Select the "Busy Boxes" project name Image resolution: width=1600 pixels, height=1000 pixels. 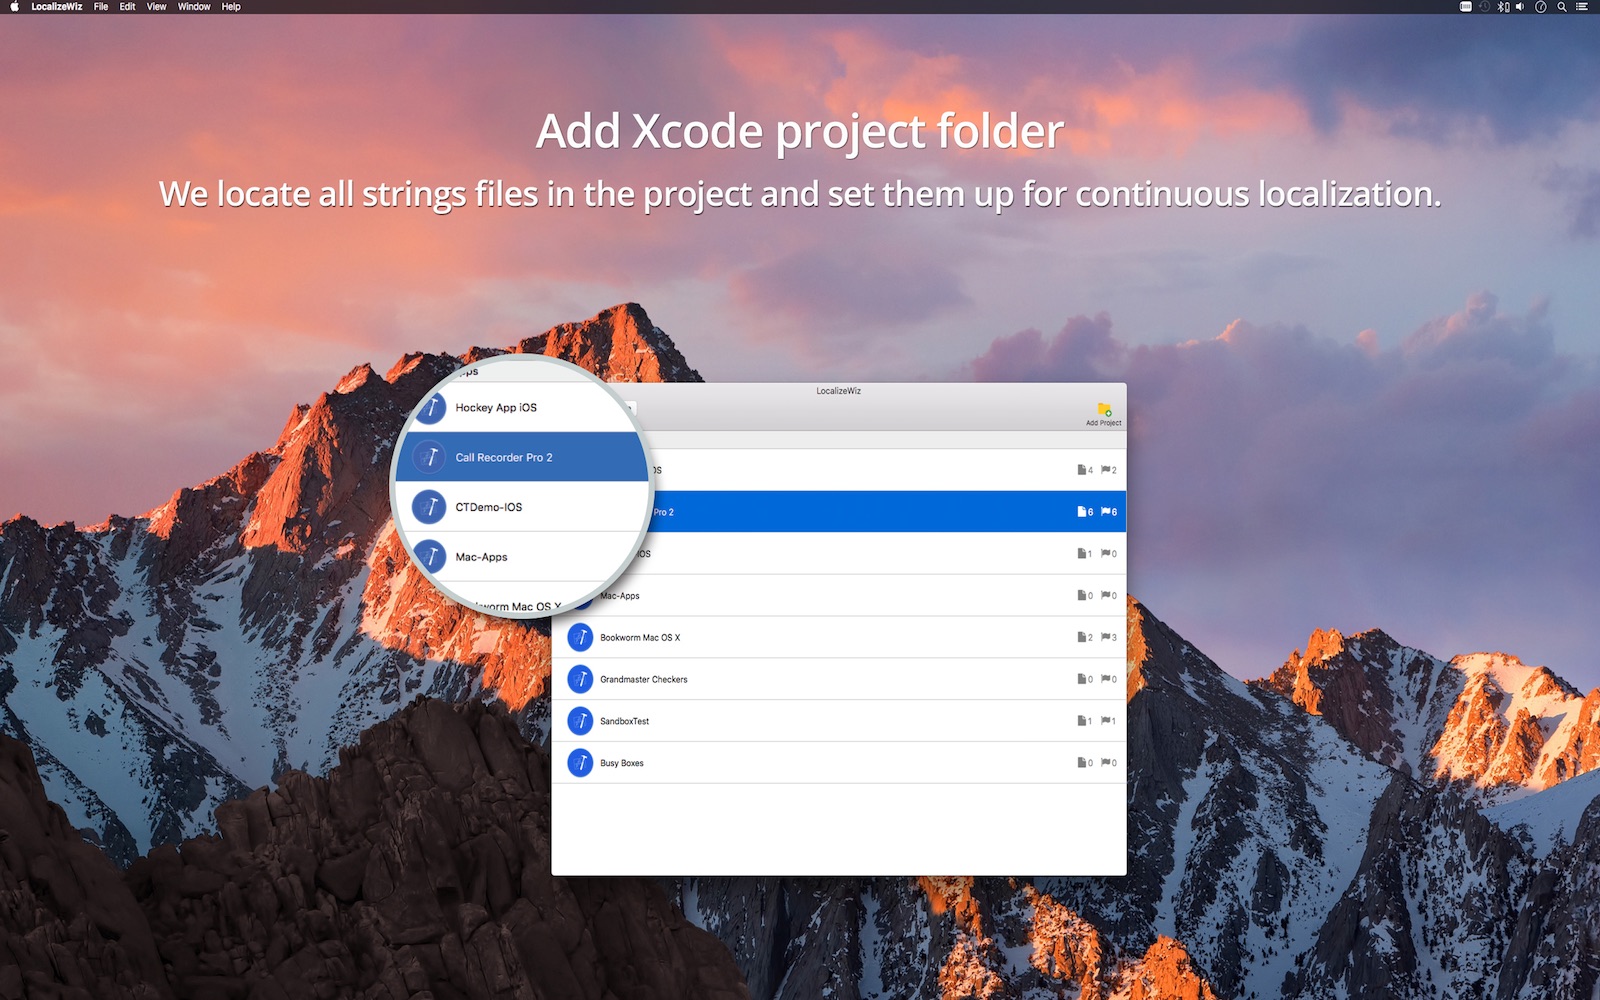[622, 763]
